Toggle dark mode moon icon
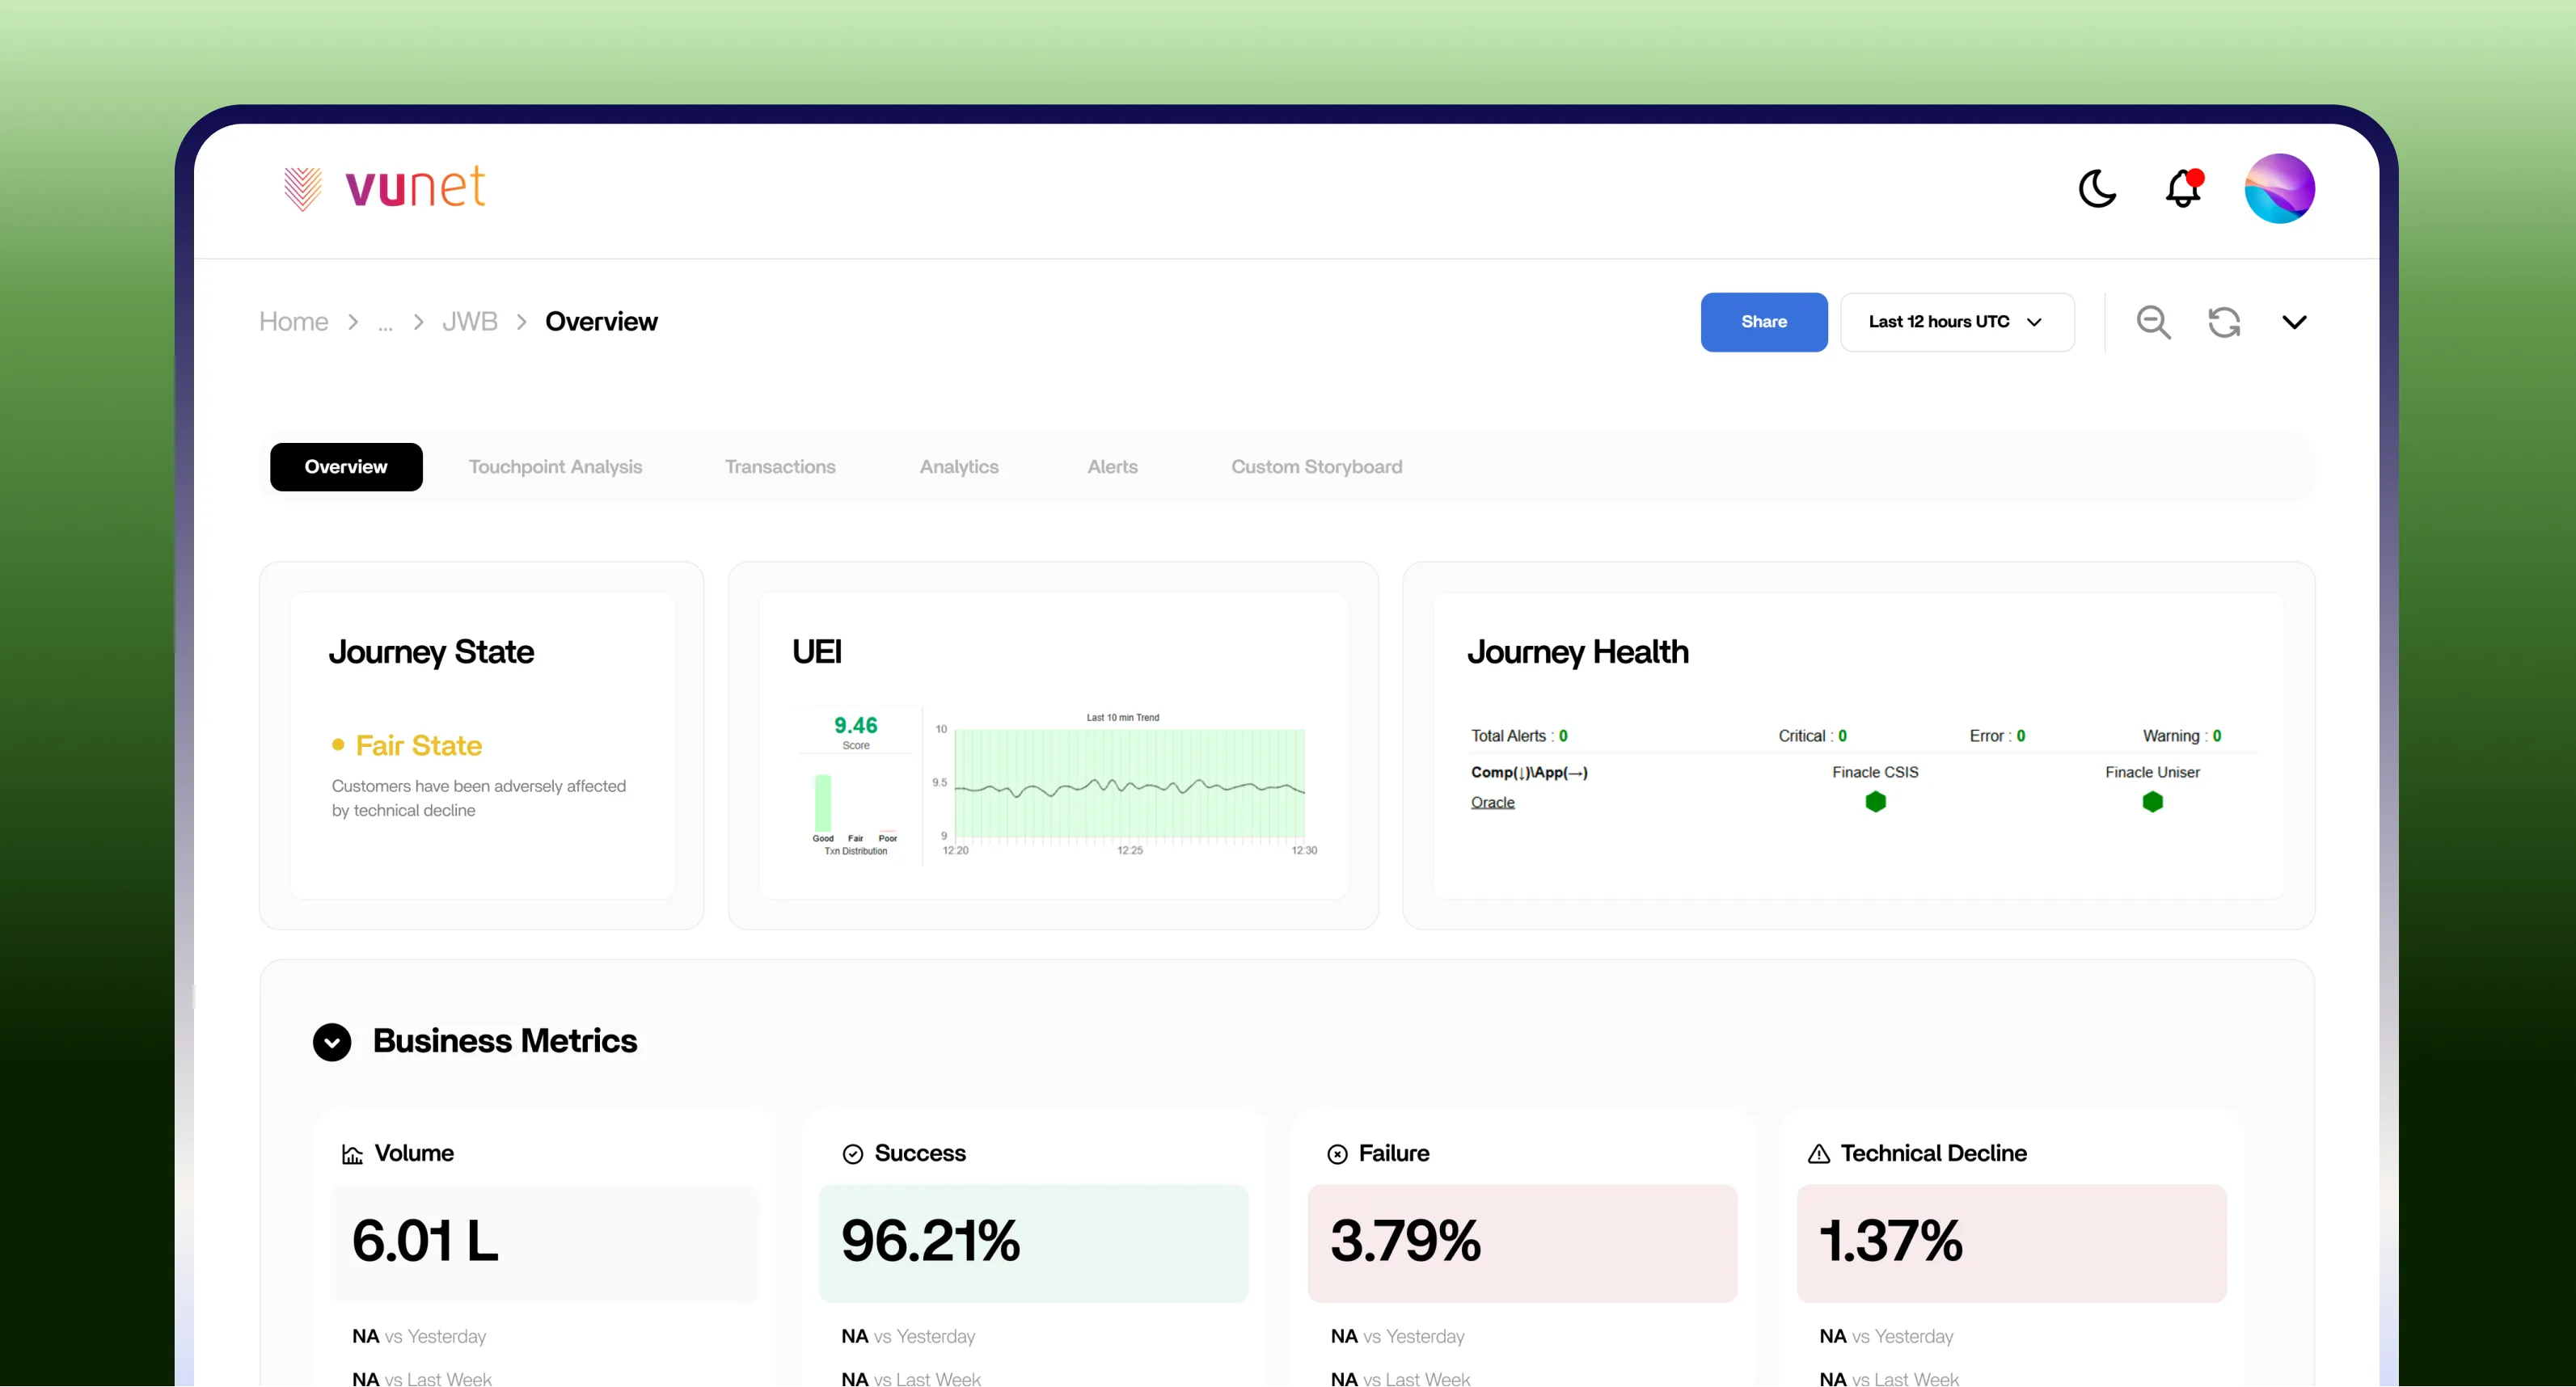2576x1387 pixels. pos(2097,188)
